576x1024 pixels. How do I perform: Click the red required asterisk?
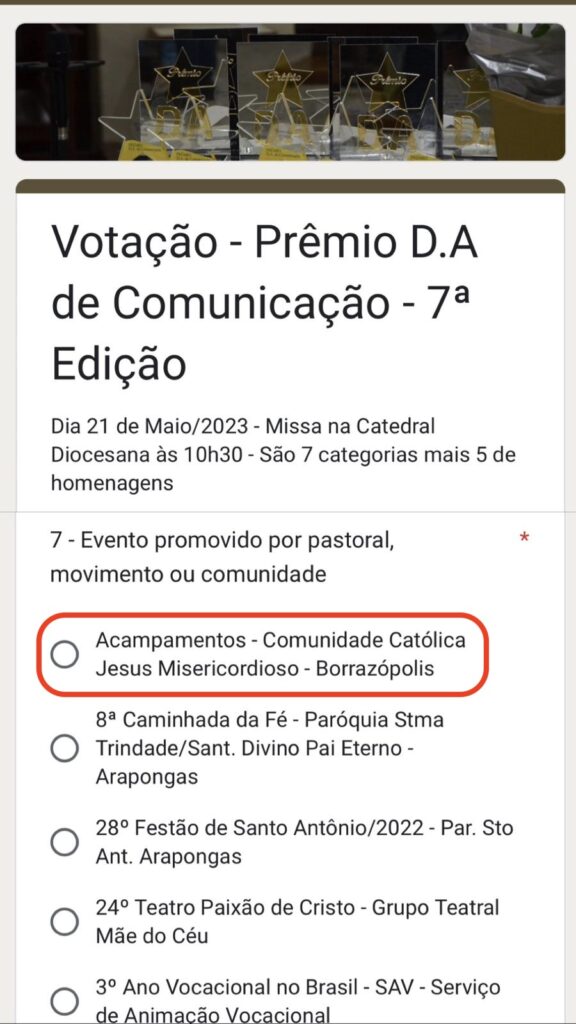[x=523, y=539]
